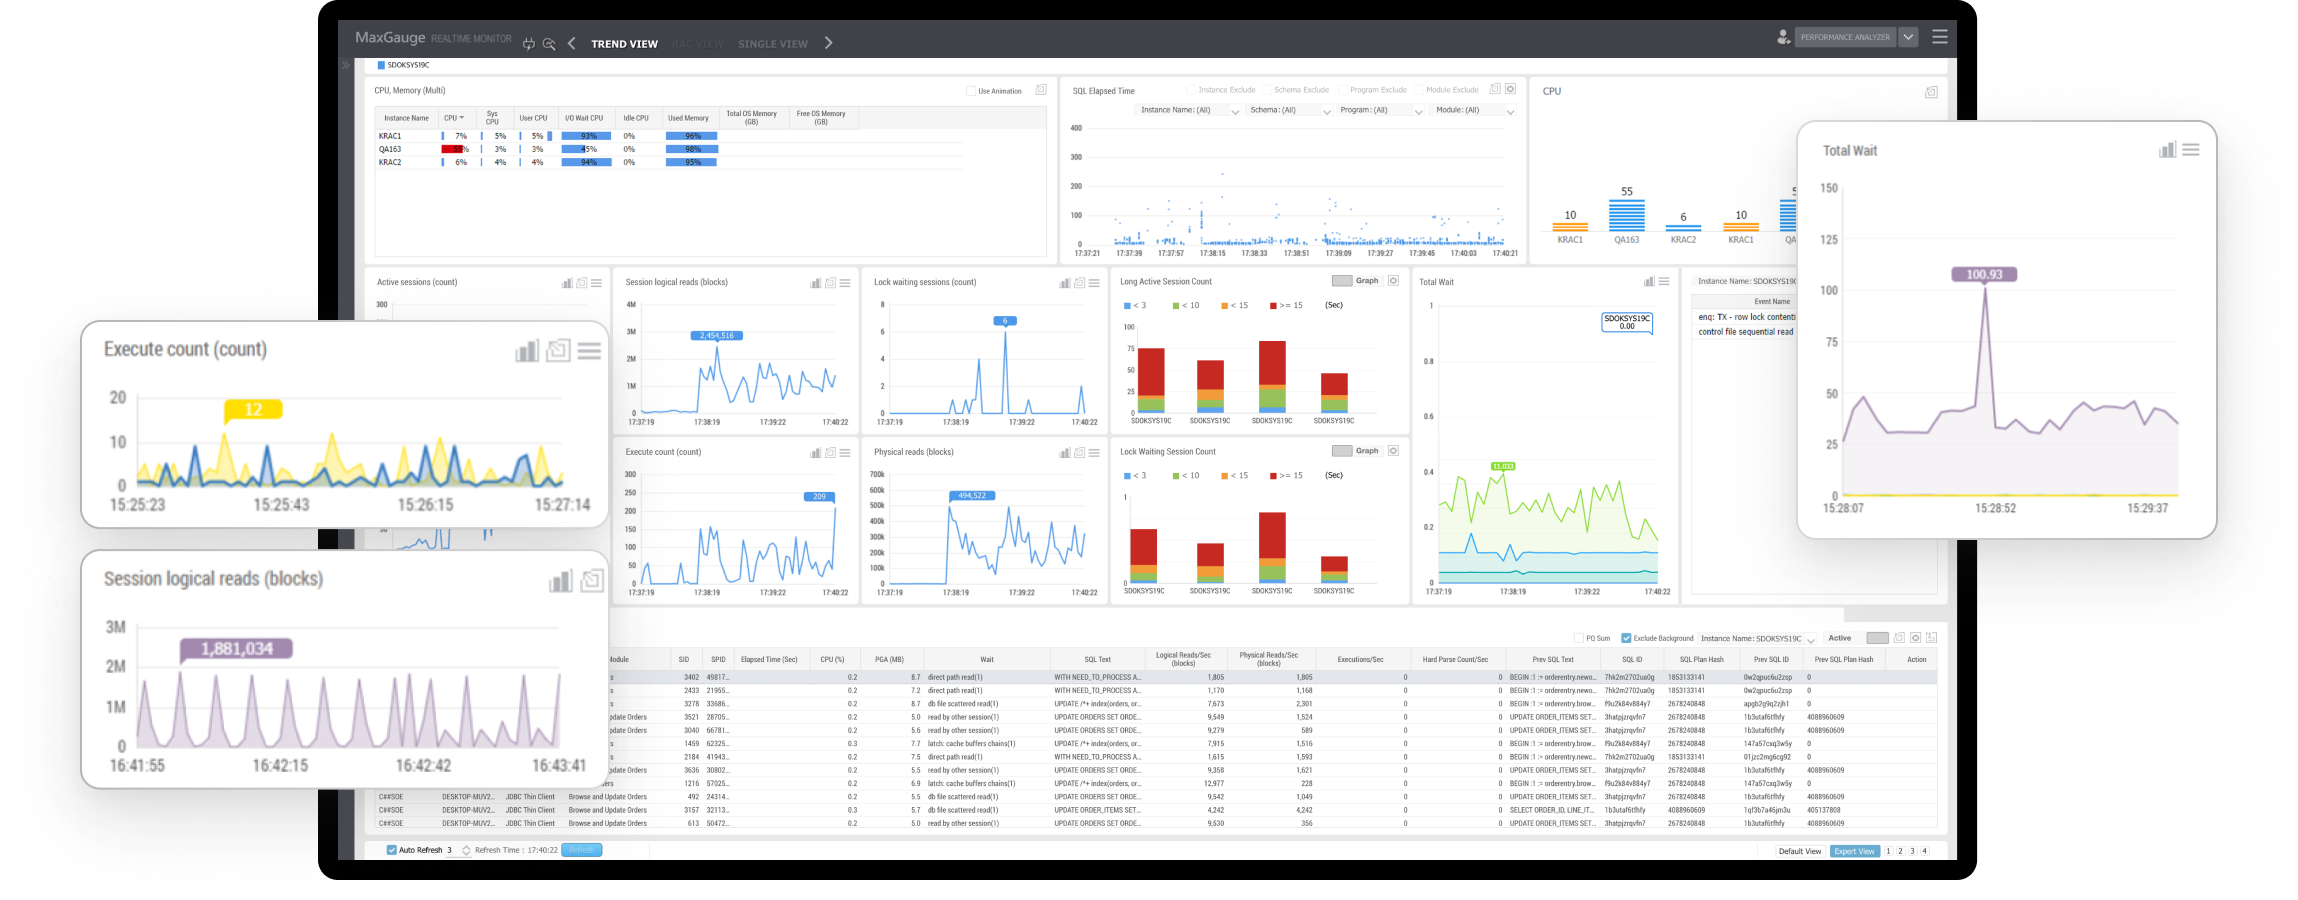
Task: Open the Program: (All) dropdown
Action: [1381, 110]
